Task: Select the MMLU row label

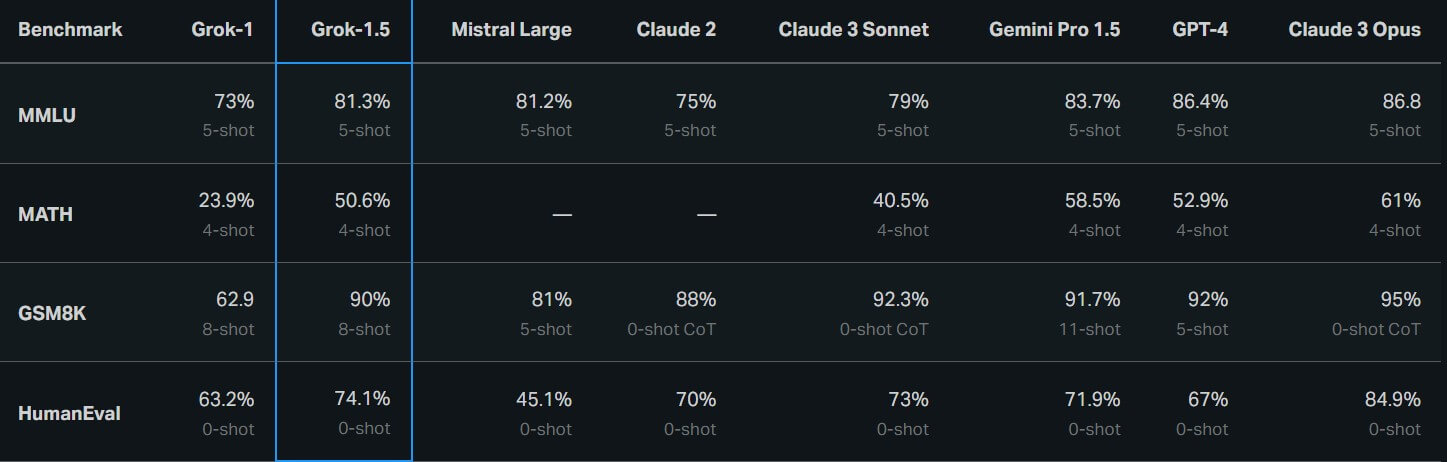Action: [x=47, y=115]
